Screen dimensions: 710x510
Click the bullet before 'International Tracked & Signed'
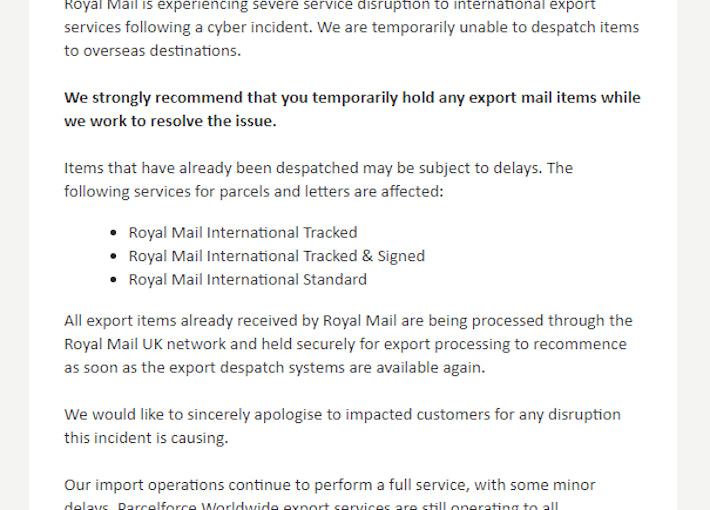click(x=116, y=256)
